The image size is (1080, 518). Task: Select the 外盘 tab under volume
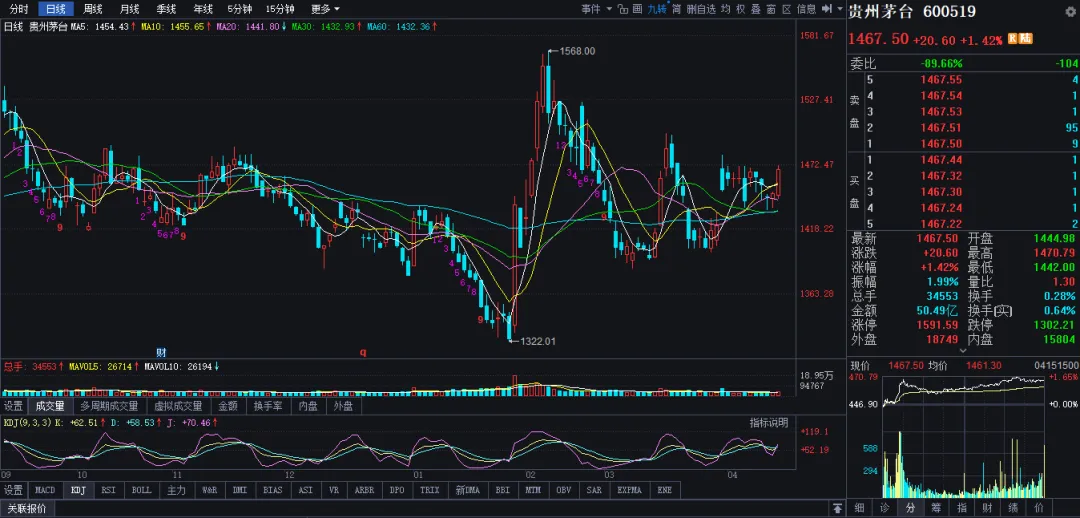tap(343, 406)
